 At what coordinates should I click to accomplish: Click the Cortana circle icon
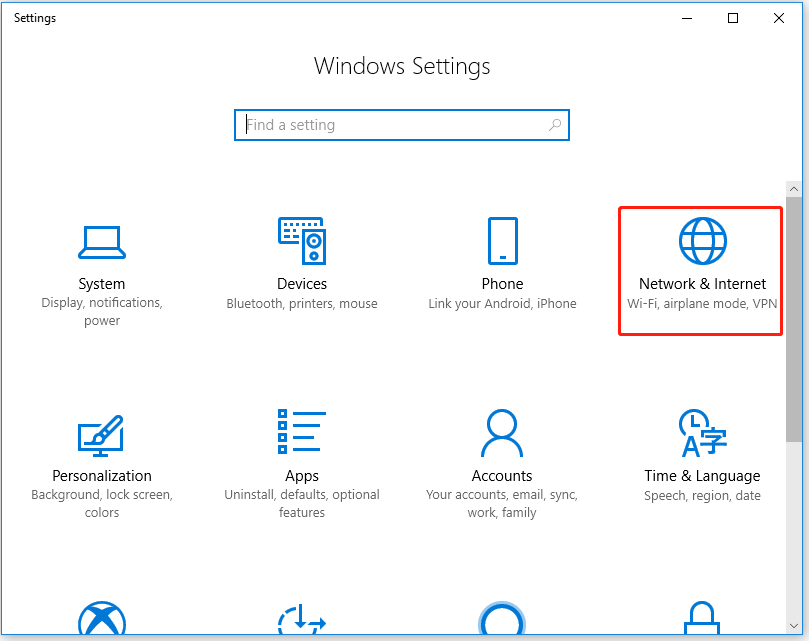502,622
